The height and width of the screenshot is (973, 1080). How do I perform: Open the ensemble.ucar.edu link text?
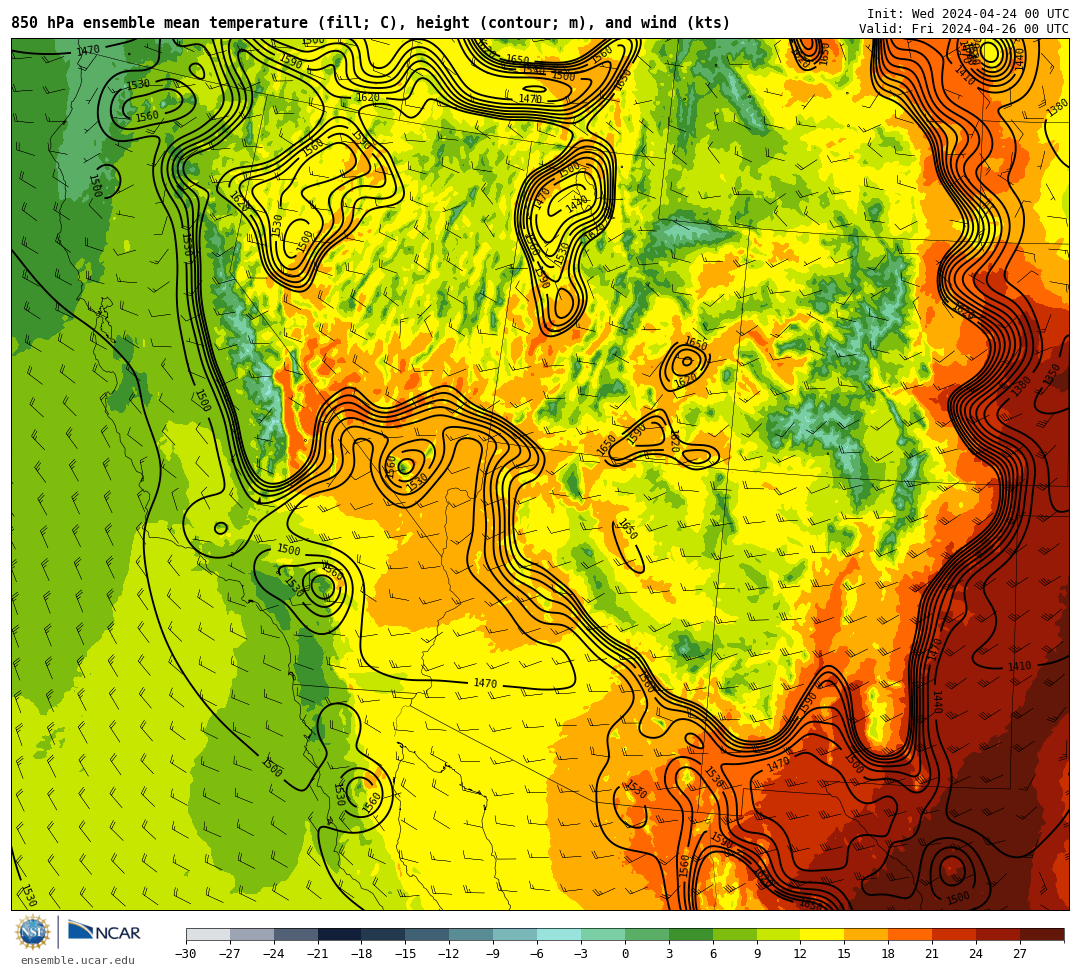click(78, 960)
